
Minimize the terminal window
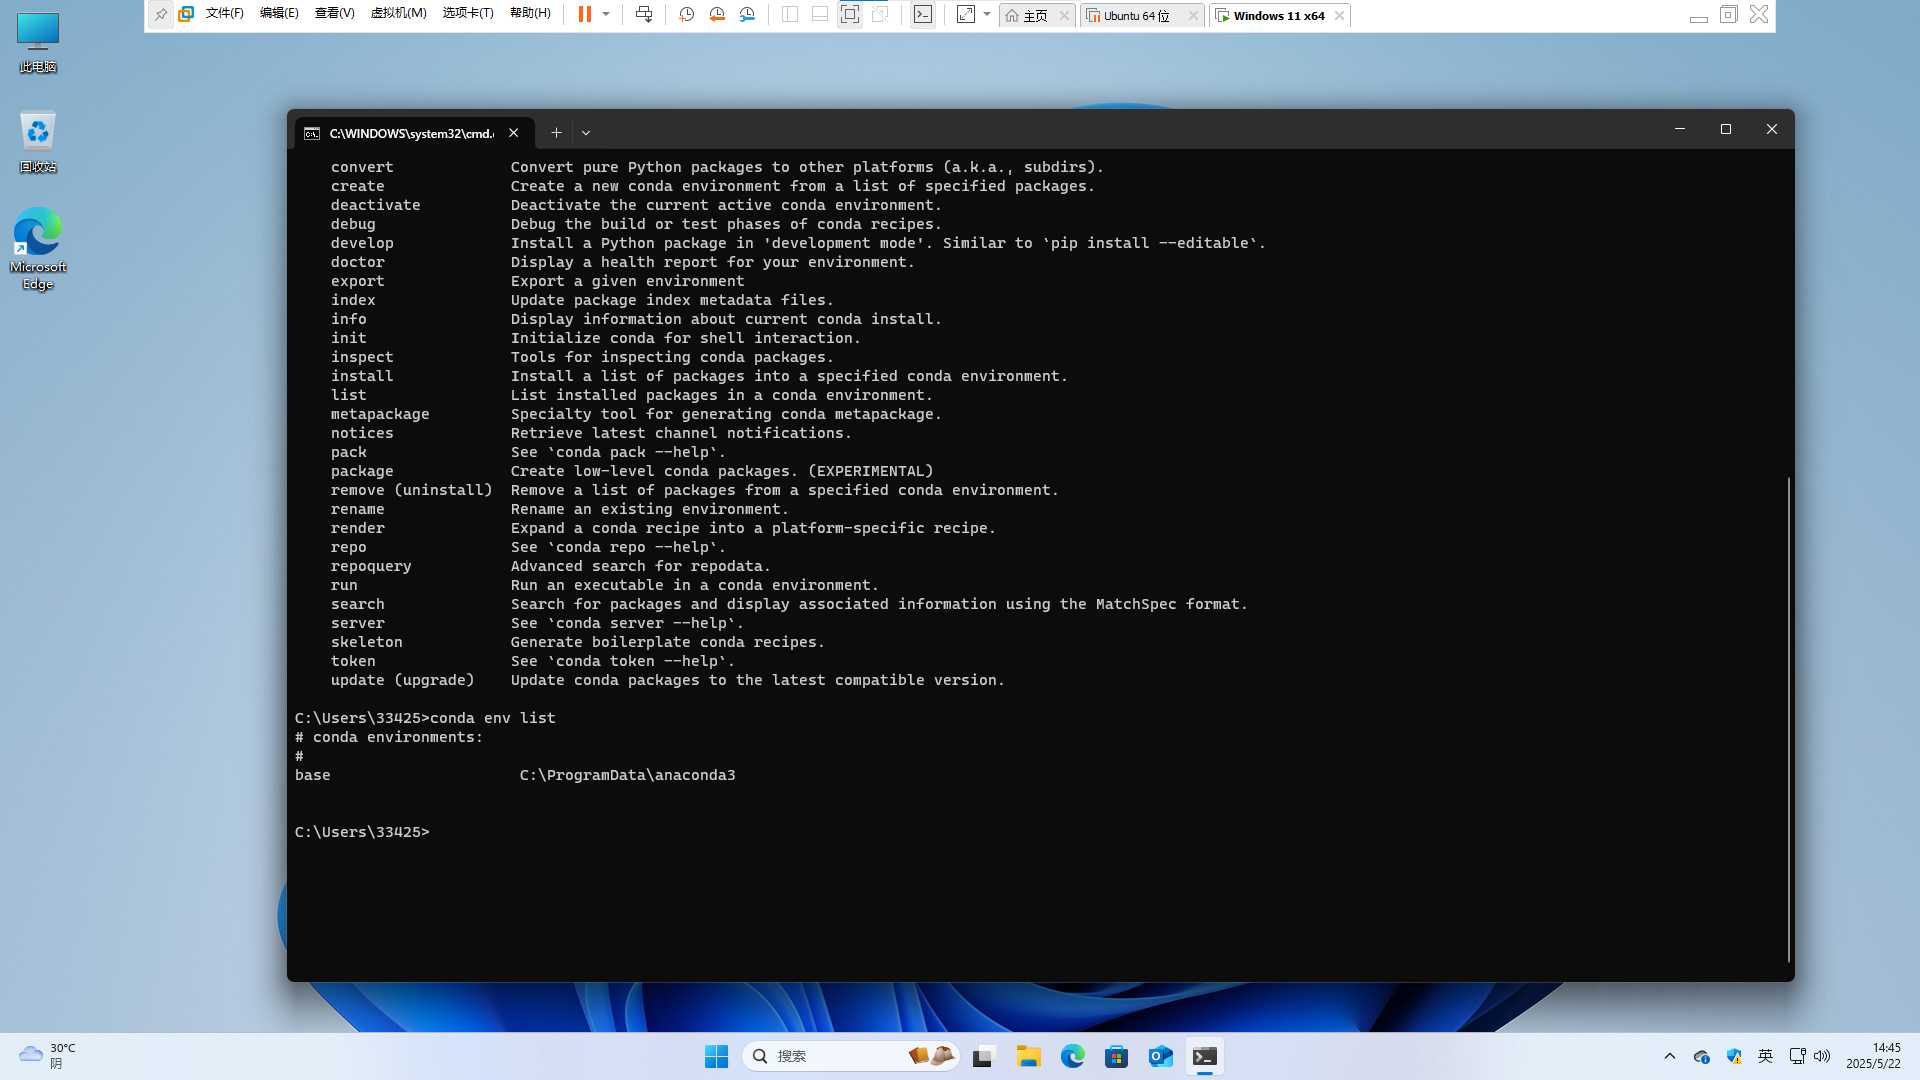1680,129
